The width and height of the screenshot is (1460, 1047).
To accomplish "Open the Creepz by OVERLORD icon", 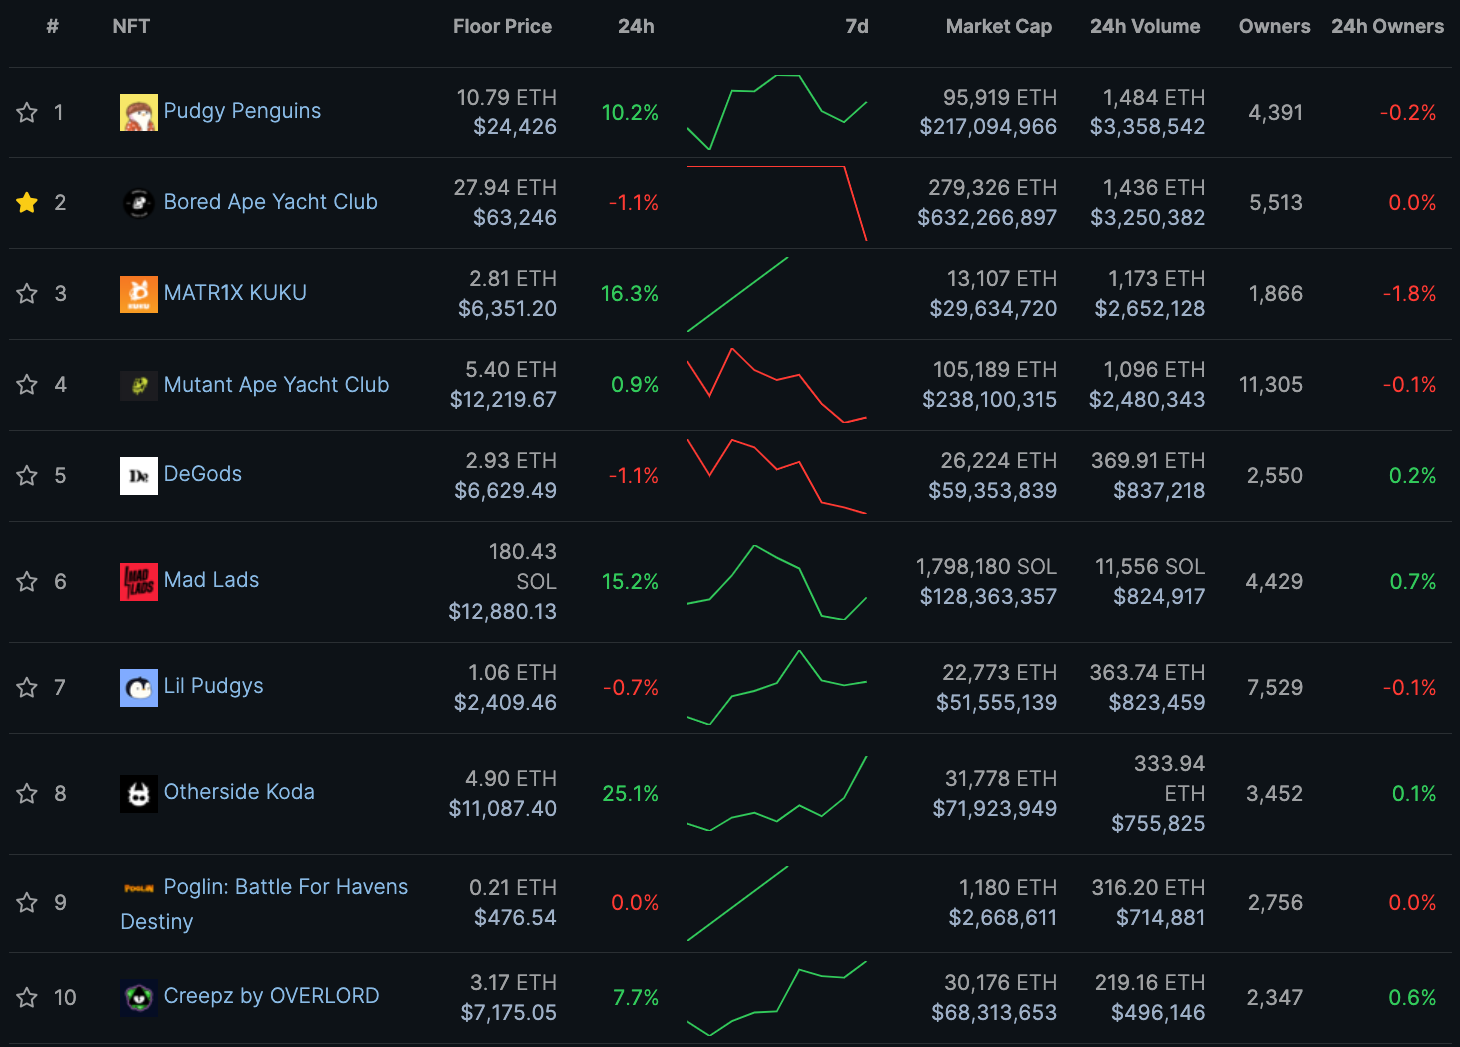I will pyautogui.click(x=139, y=997).
